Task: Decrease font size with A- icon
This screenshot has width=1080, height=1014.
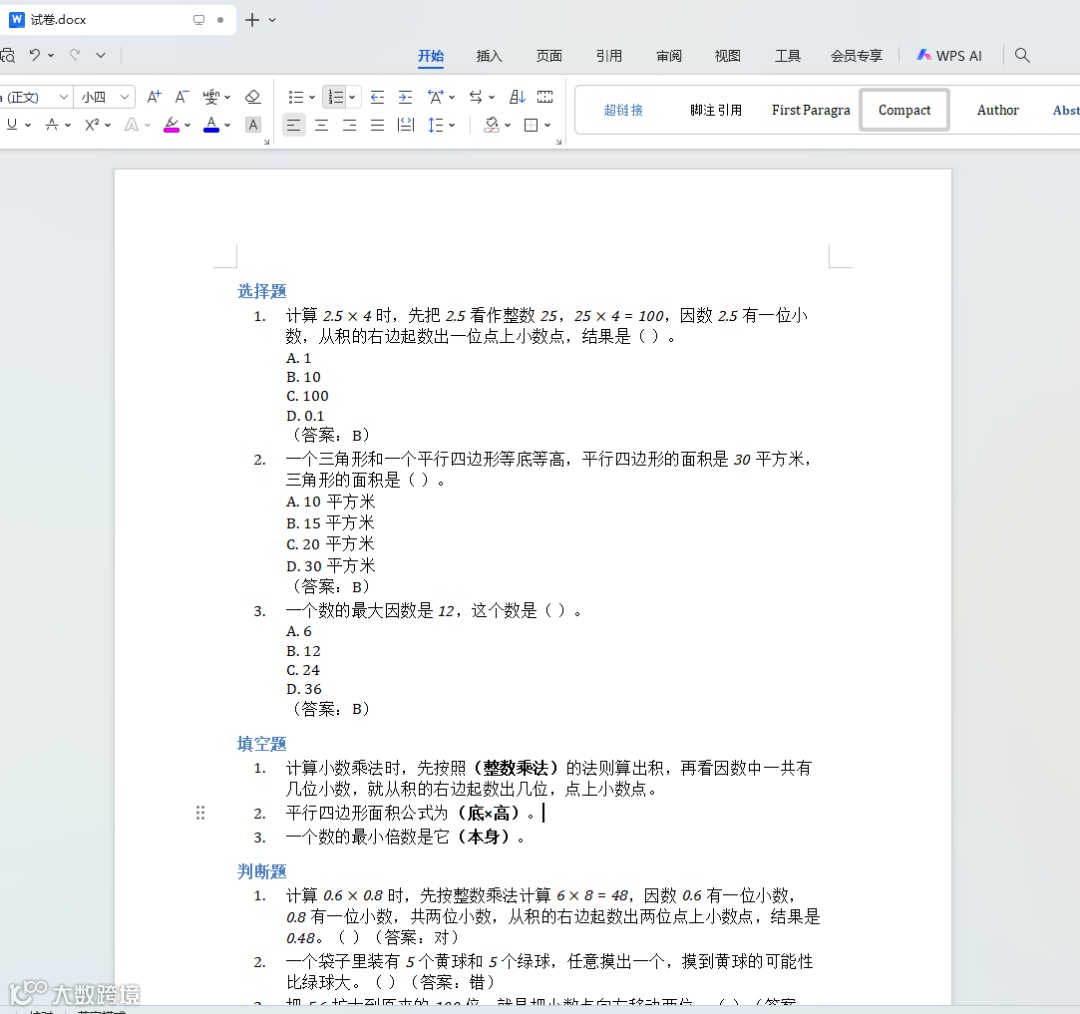Action: coord(181,97)
